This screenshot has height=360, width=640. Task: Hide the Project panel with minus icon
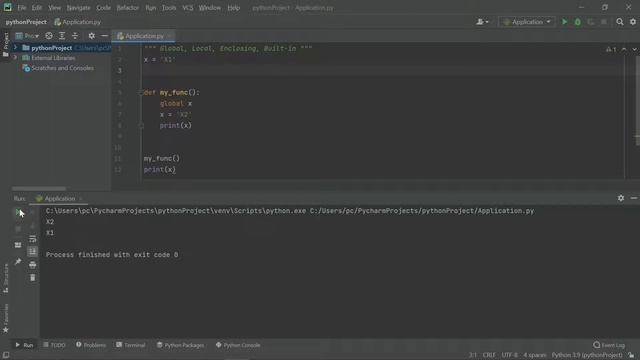point(104,36)
